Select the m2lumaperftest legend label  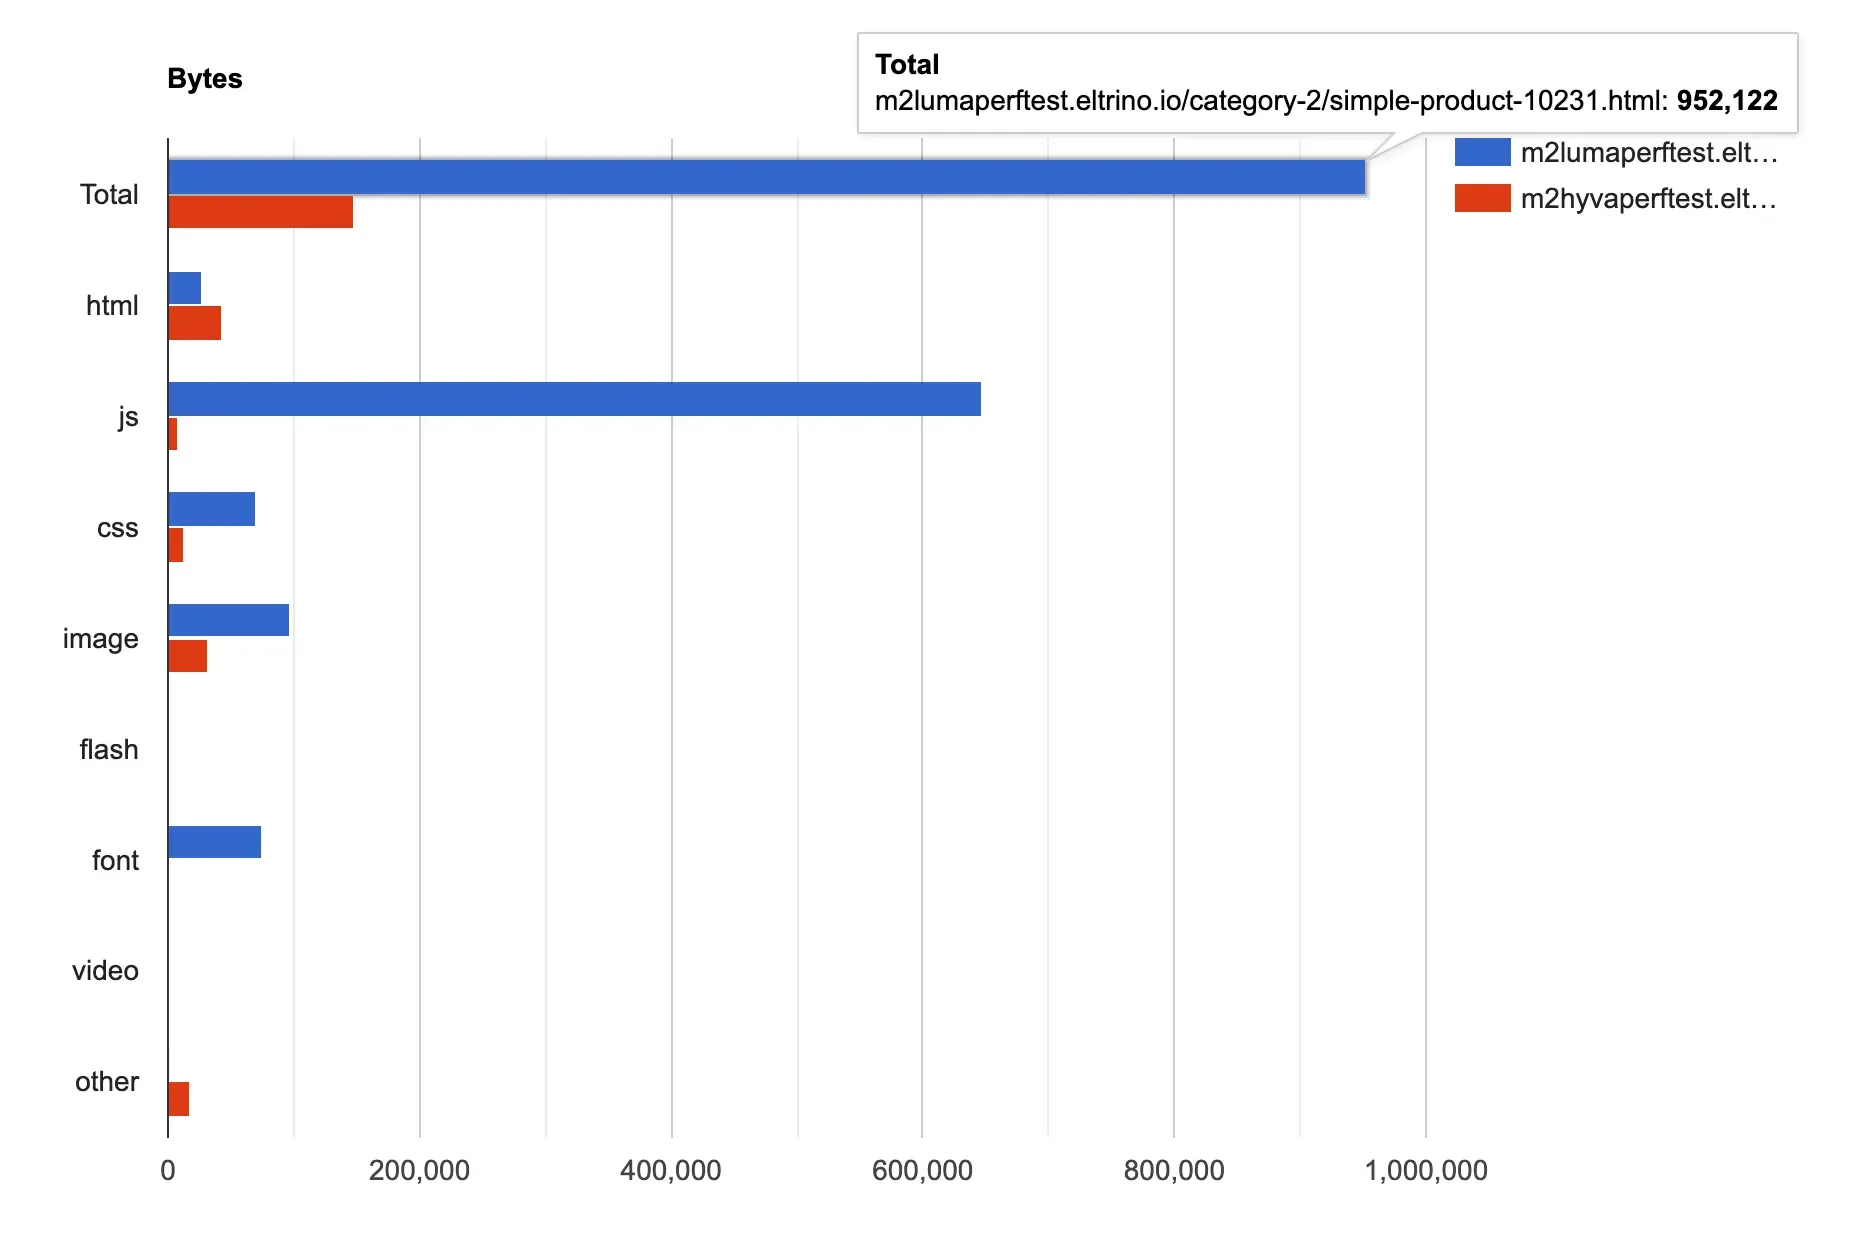(x=1648, y=153)
